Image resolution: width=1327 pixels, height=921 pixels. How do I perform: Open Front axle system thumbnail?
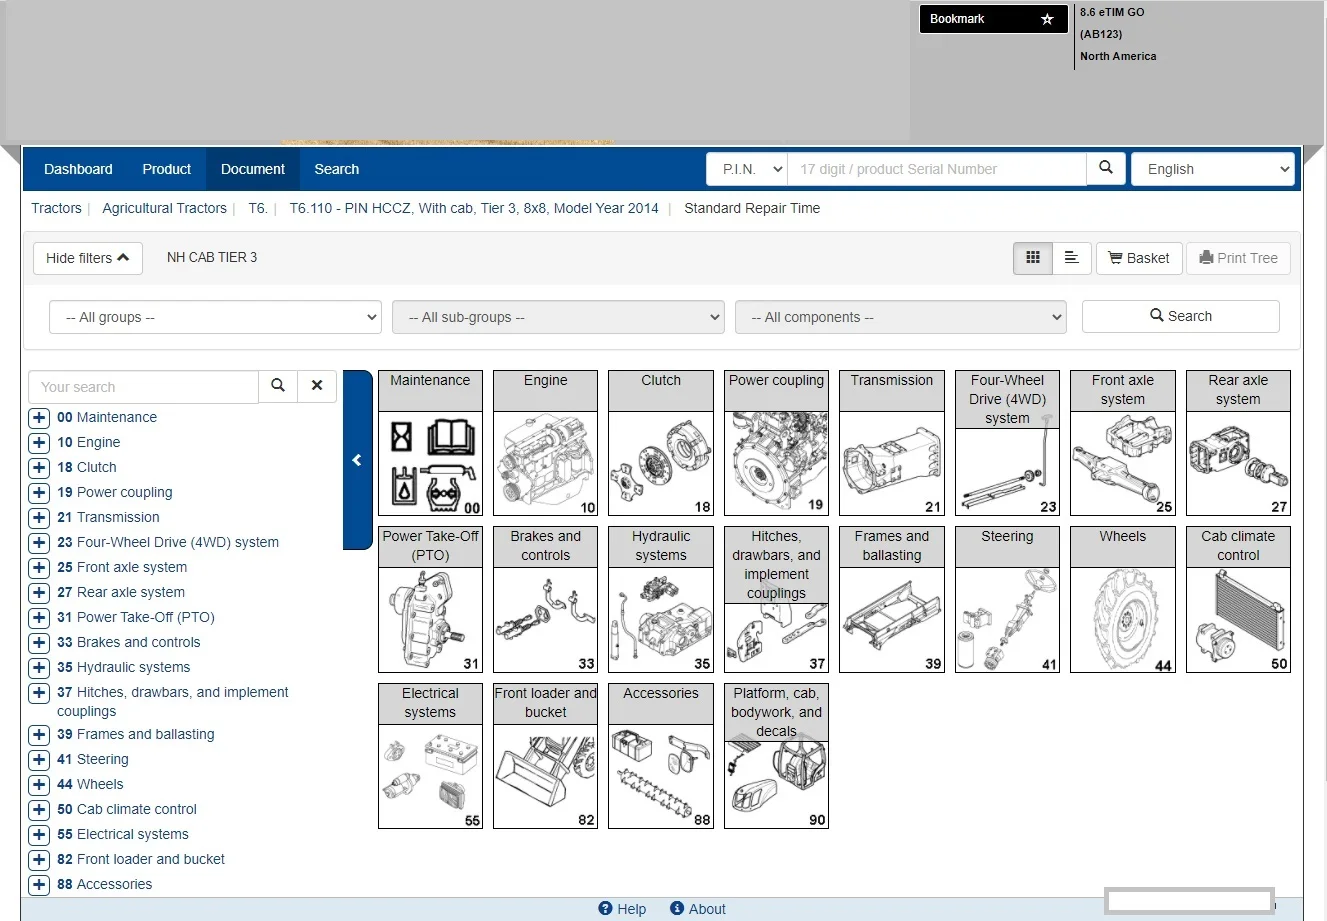tap(1123, 443)
